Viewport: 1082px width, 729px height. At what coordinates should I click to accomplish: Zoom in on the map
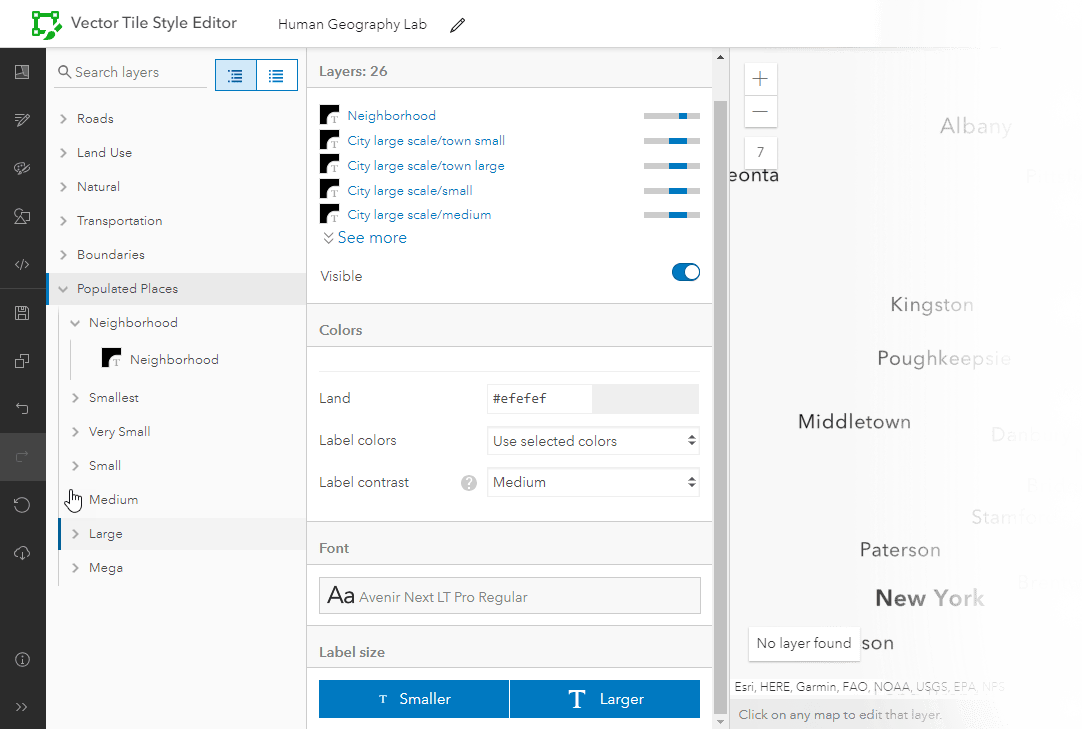(760, 79)
